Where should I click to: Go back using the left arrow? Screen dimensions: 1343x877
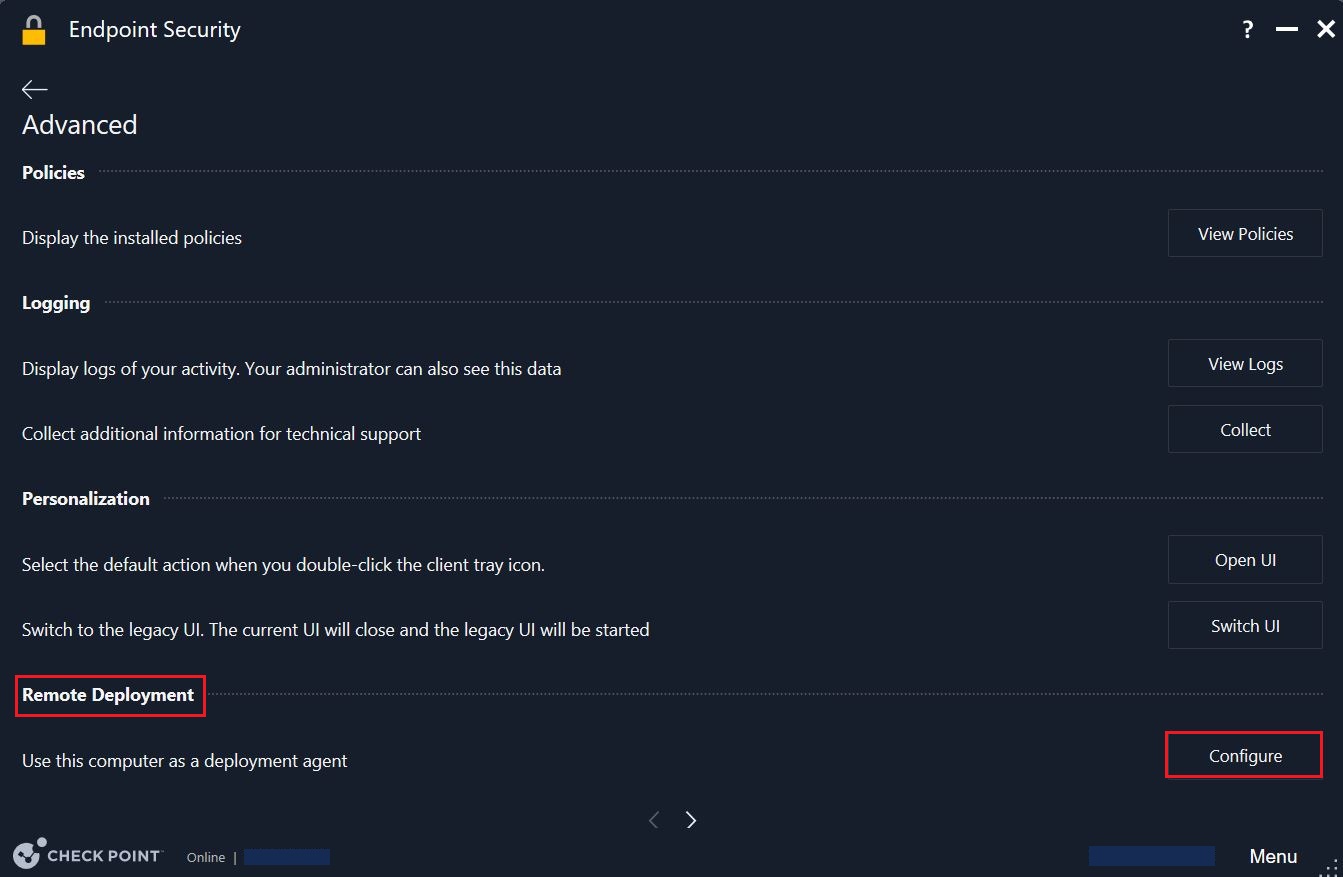35,90
